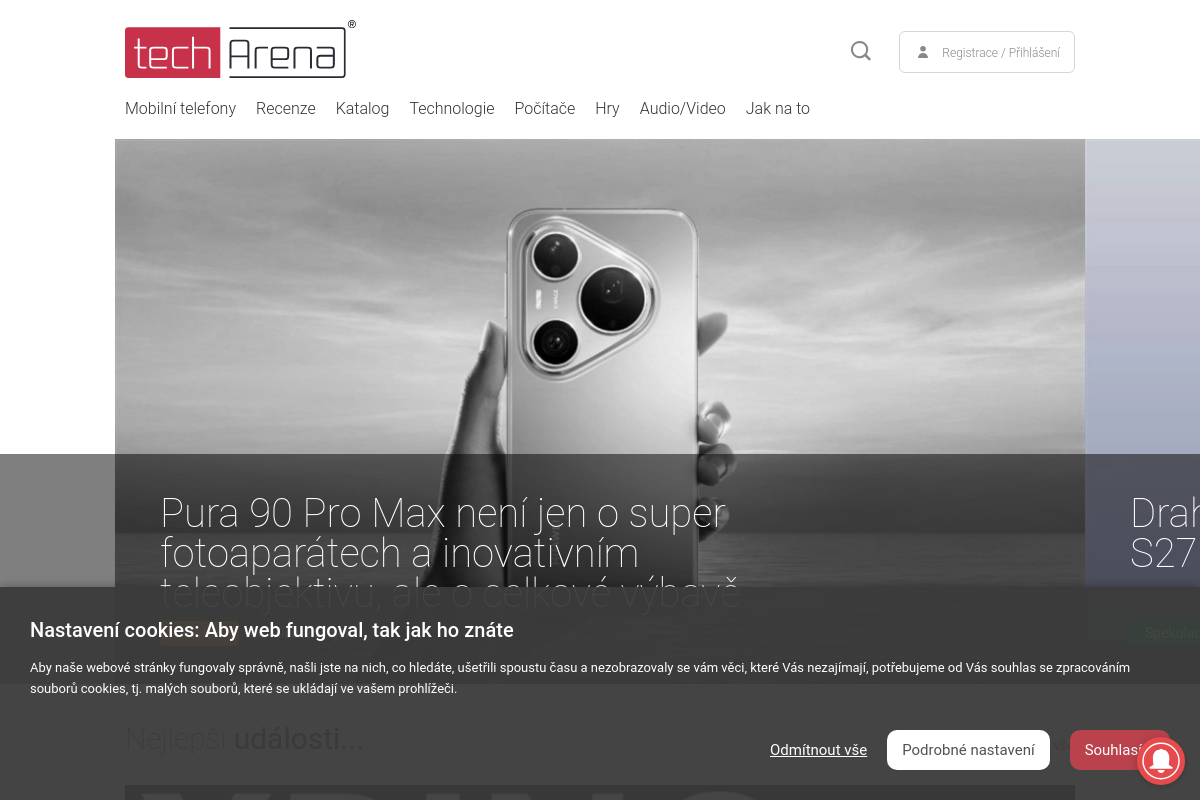Click the techArena logo
This screenshot has height=800, width=1200.
(240, 50)
